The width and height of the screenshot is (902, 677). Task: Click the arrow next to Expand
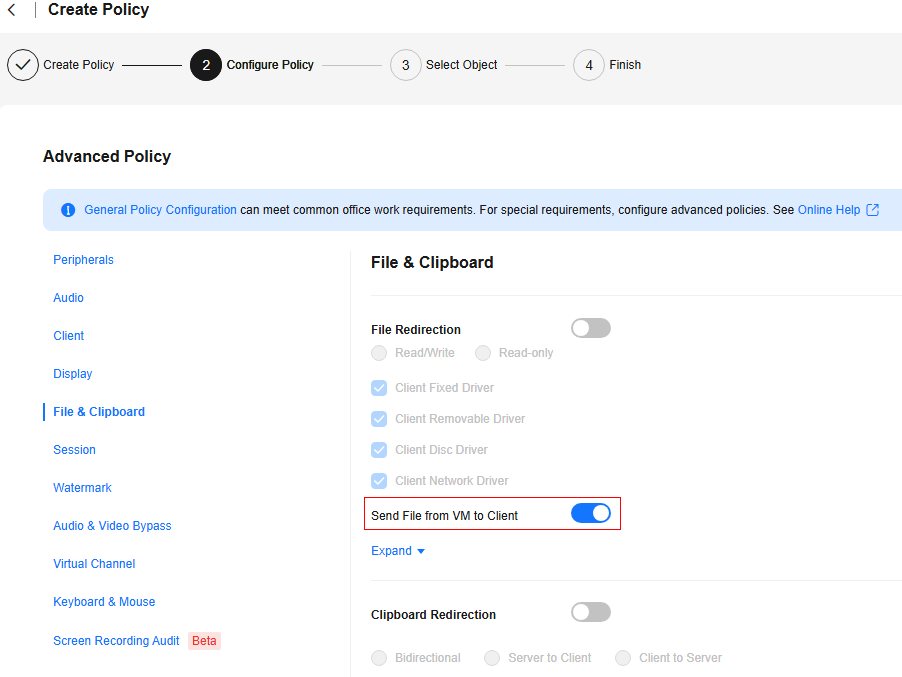[x=421, y=551]
